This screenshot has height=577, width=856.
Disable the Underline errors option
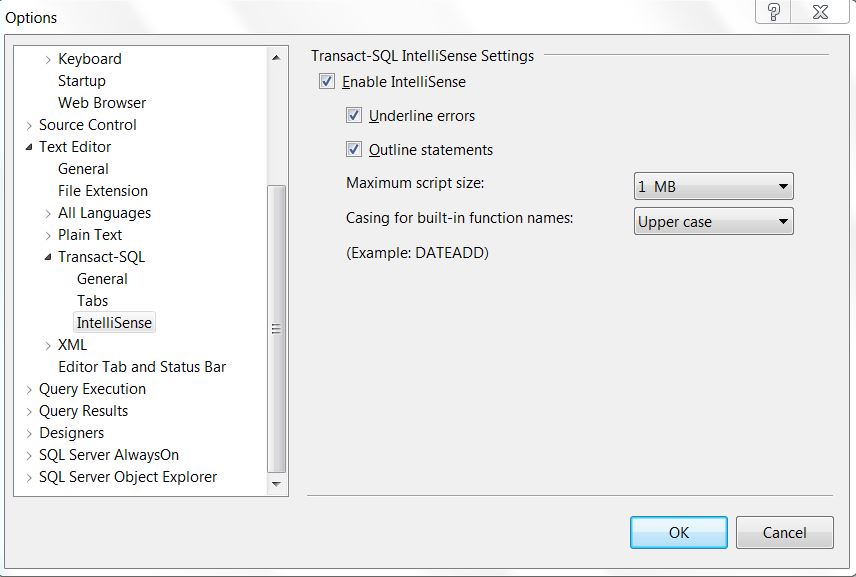[353, 115]
